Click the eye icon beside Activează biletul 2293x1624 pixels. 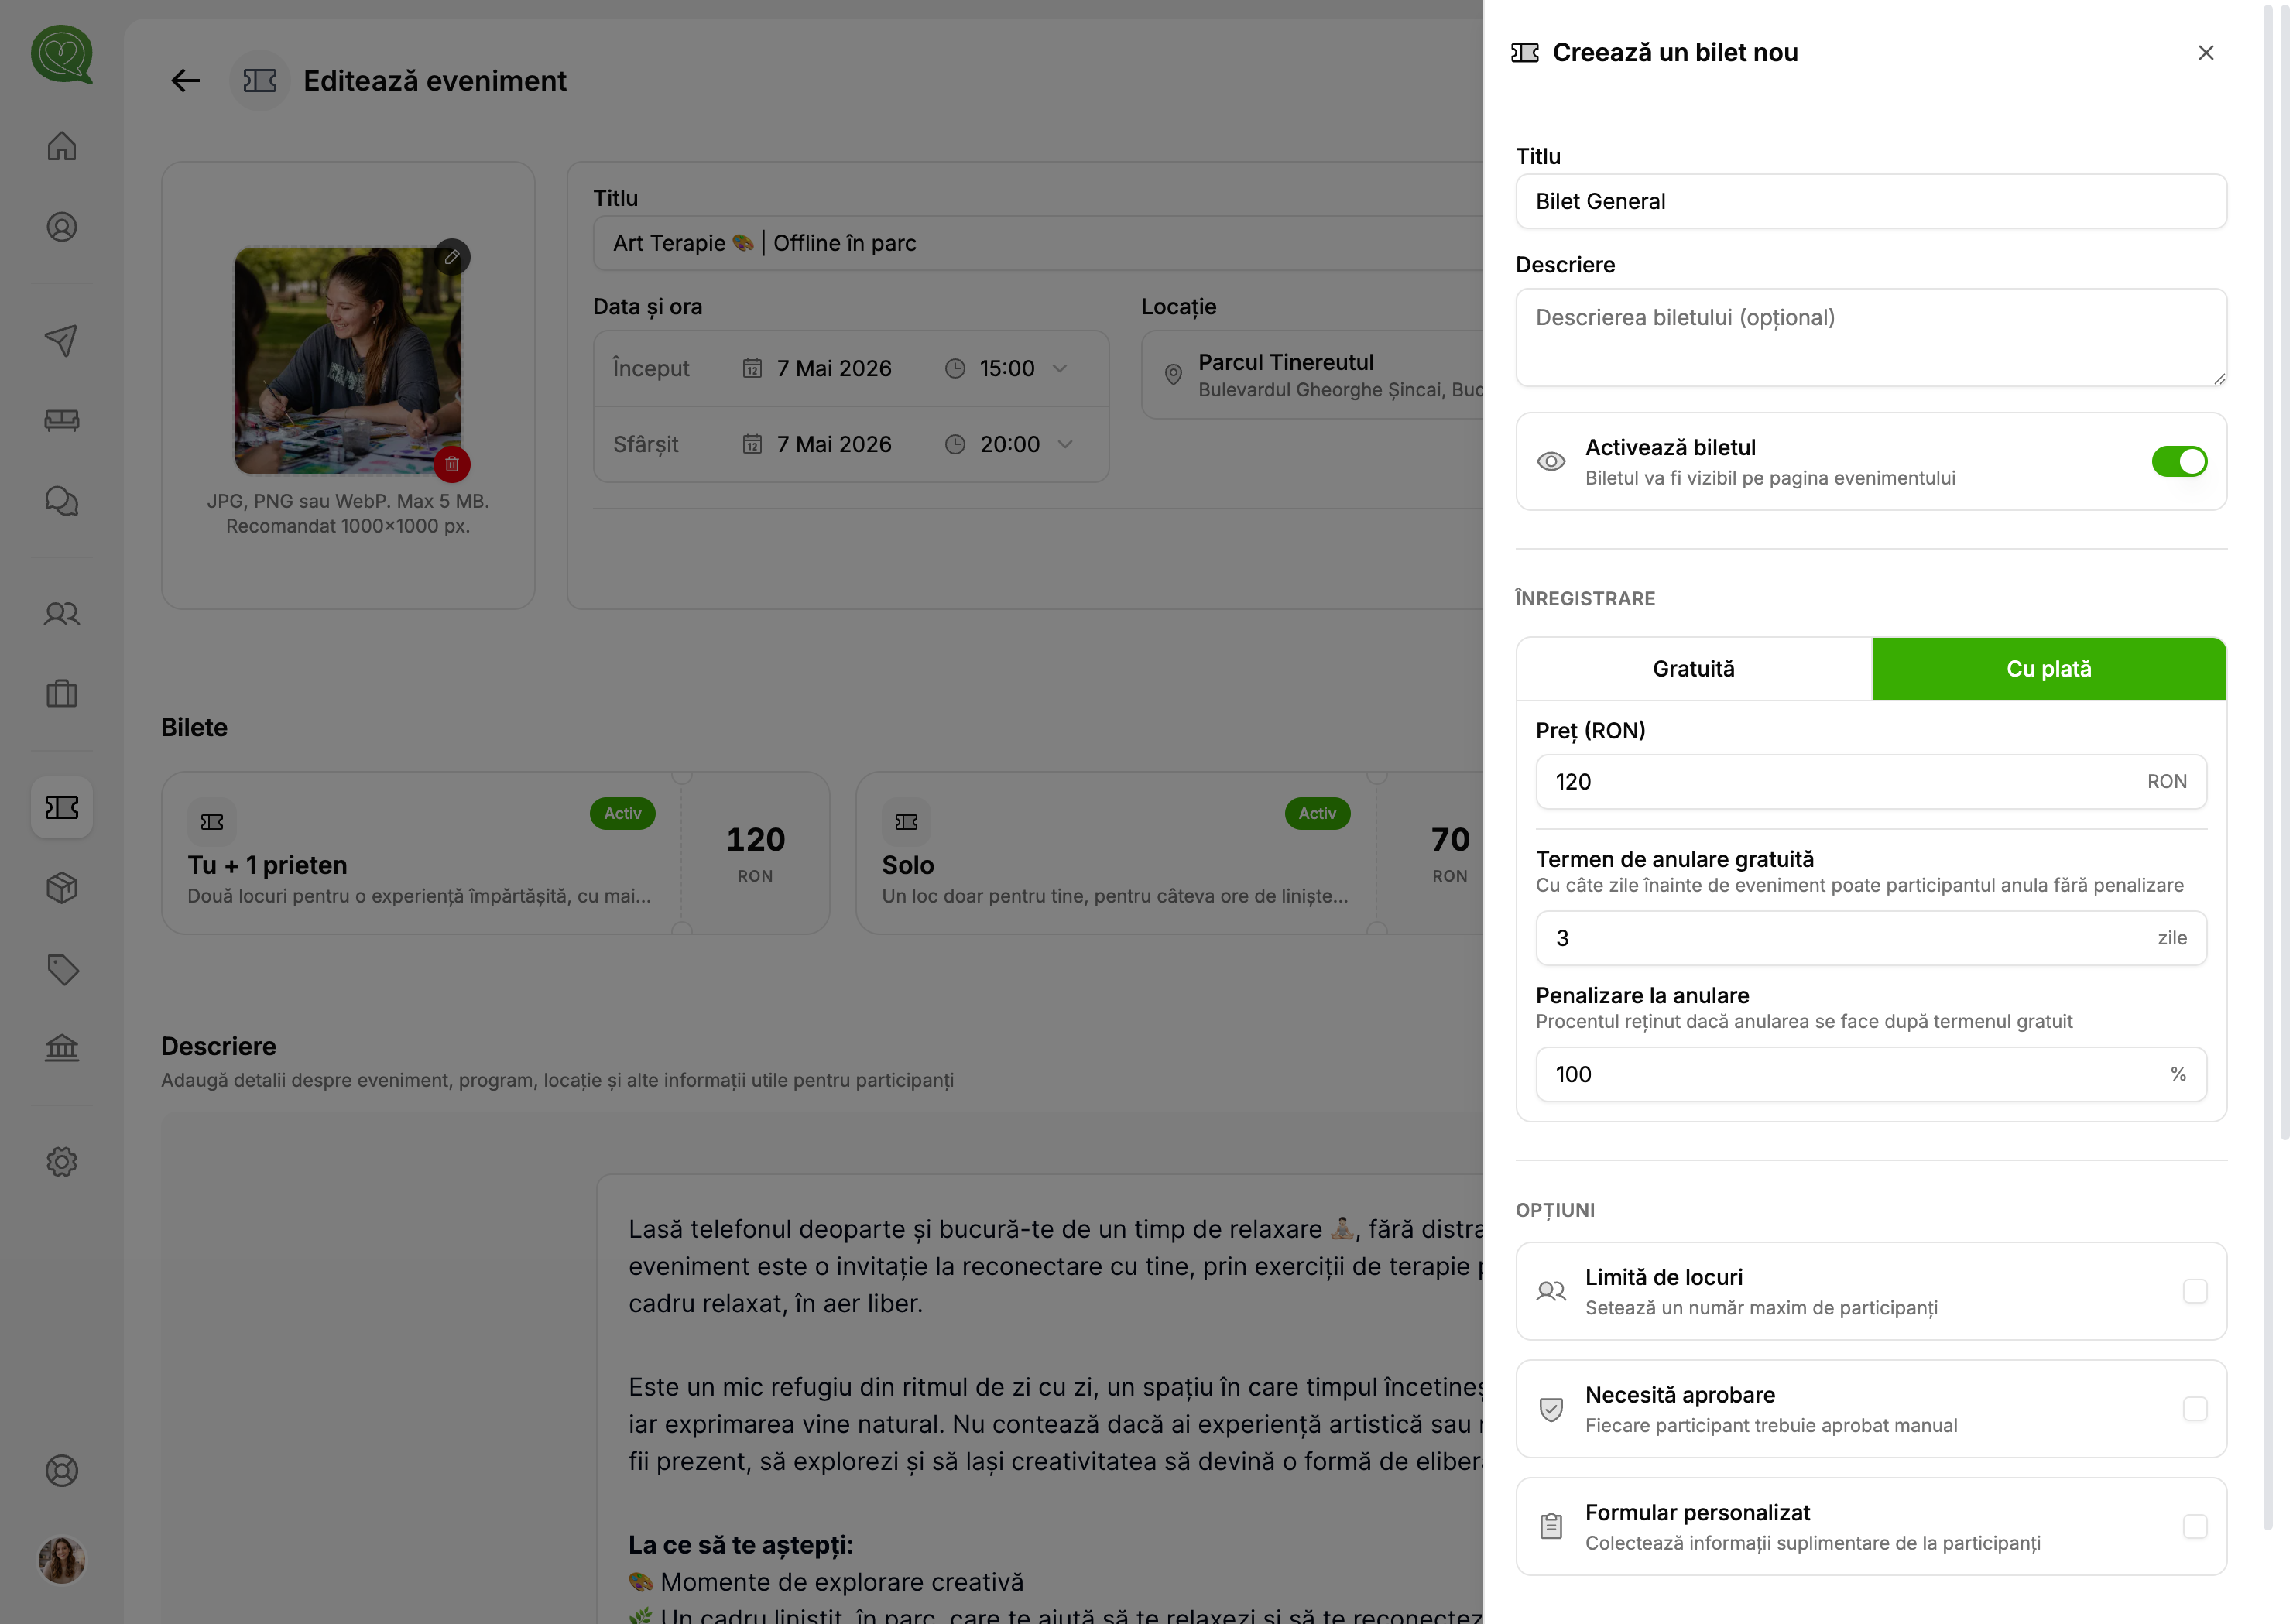pos(1550,461)
